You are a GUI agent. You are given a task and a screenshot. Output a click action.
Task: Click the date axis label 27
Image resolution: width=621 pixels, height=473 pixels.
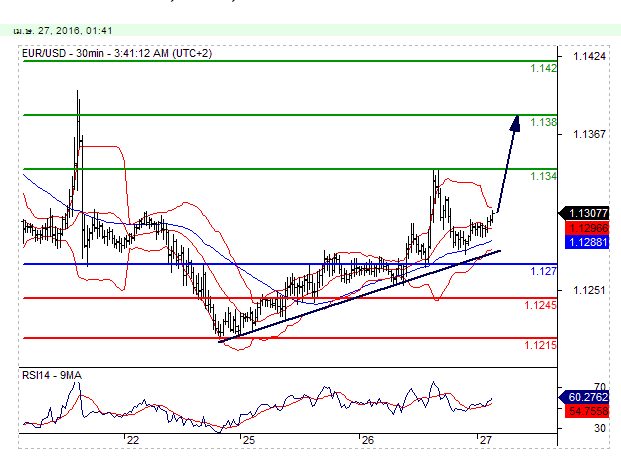485,440
